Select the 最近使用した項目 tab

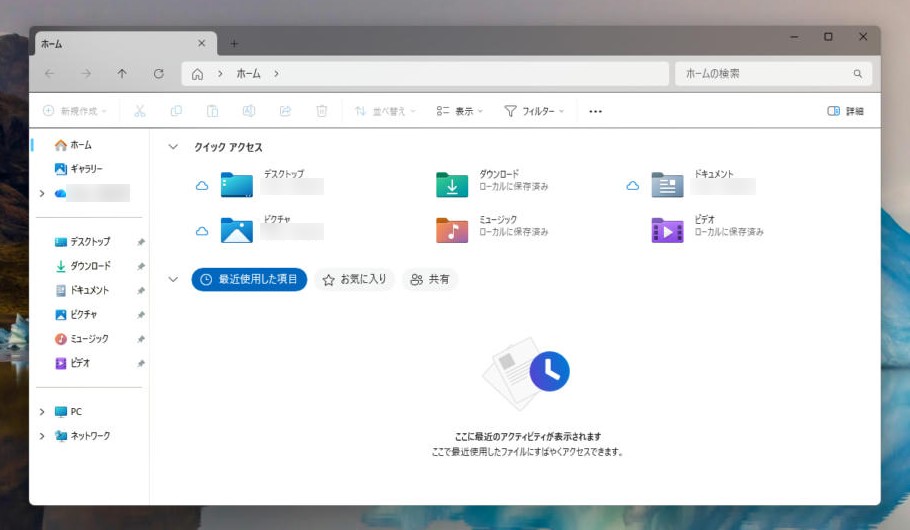[x=249, y=279]
